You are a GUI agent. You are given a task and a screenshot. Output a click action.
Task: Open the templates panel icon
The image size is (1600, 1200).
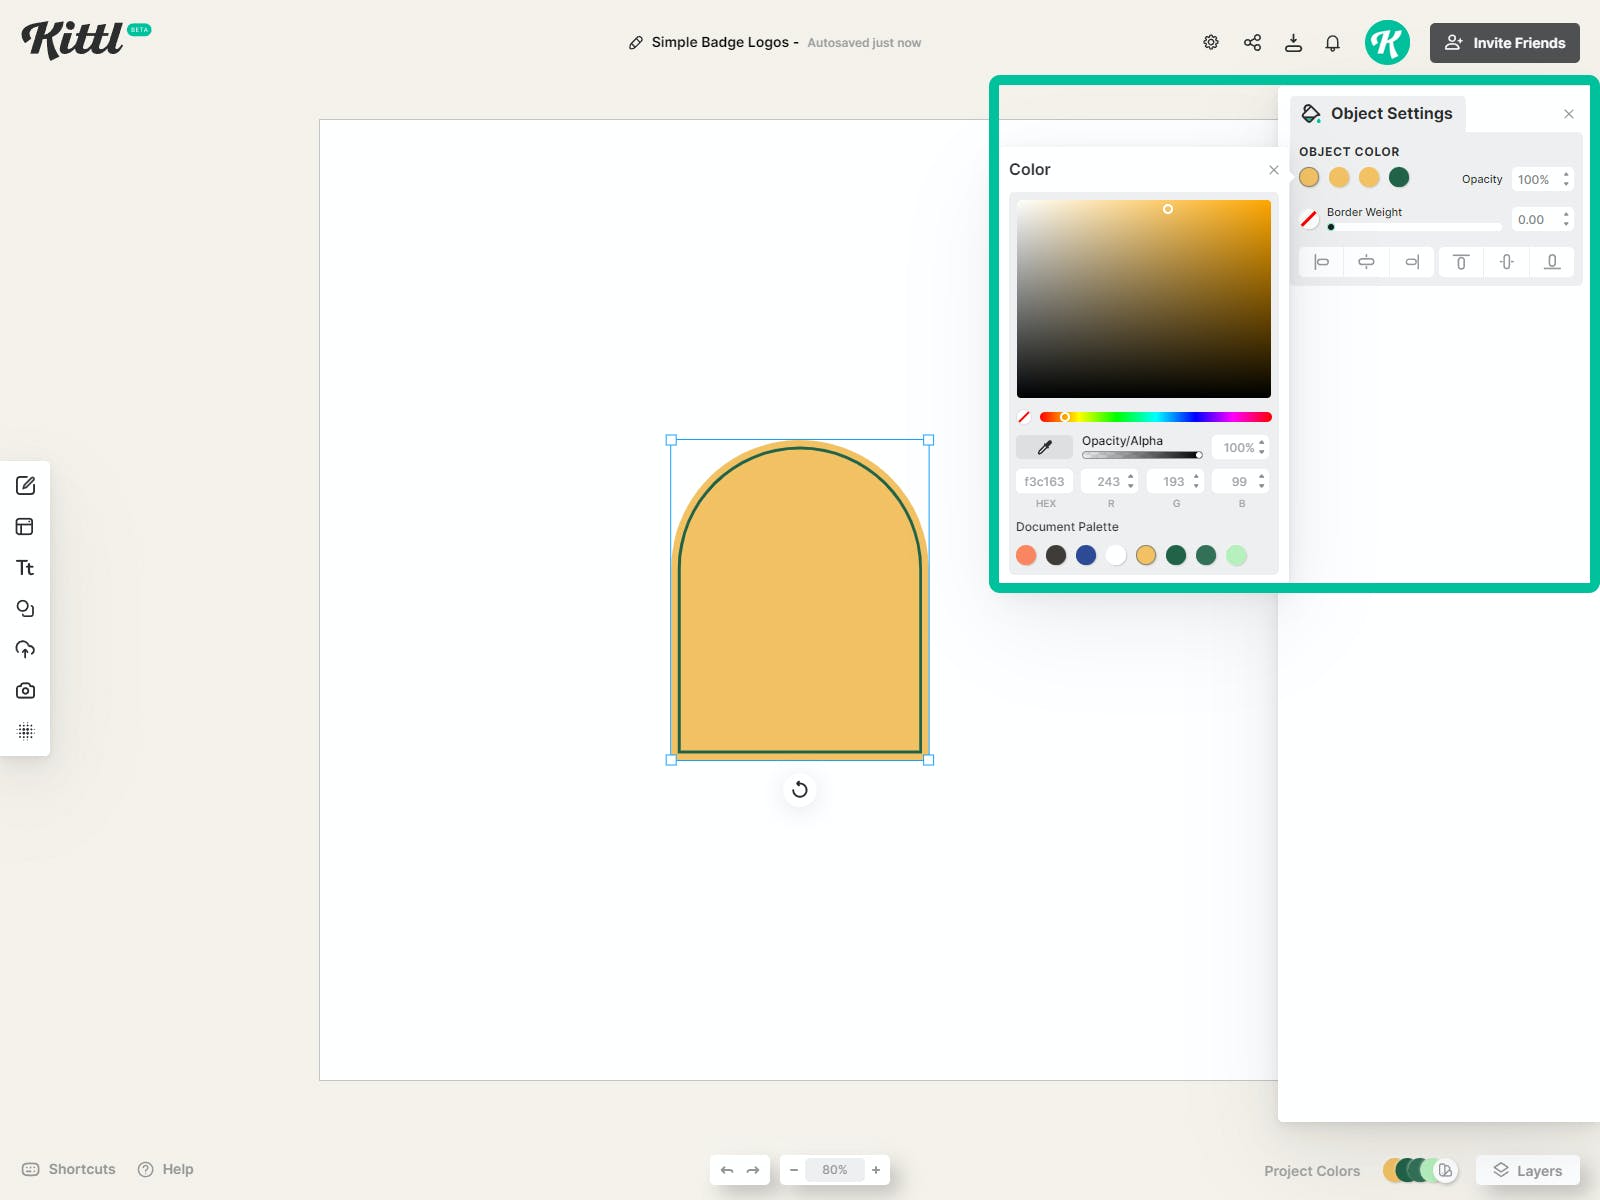tap(26, 526)
